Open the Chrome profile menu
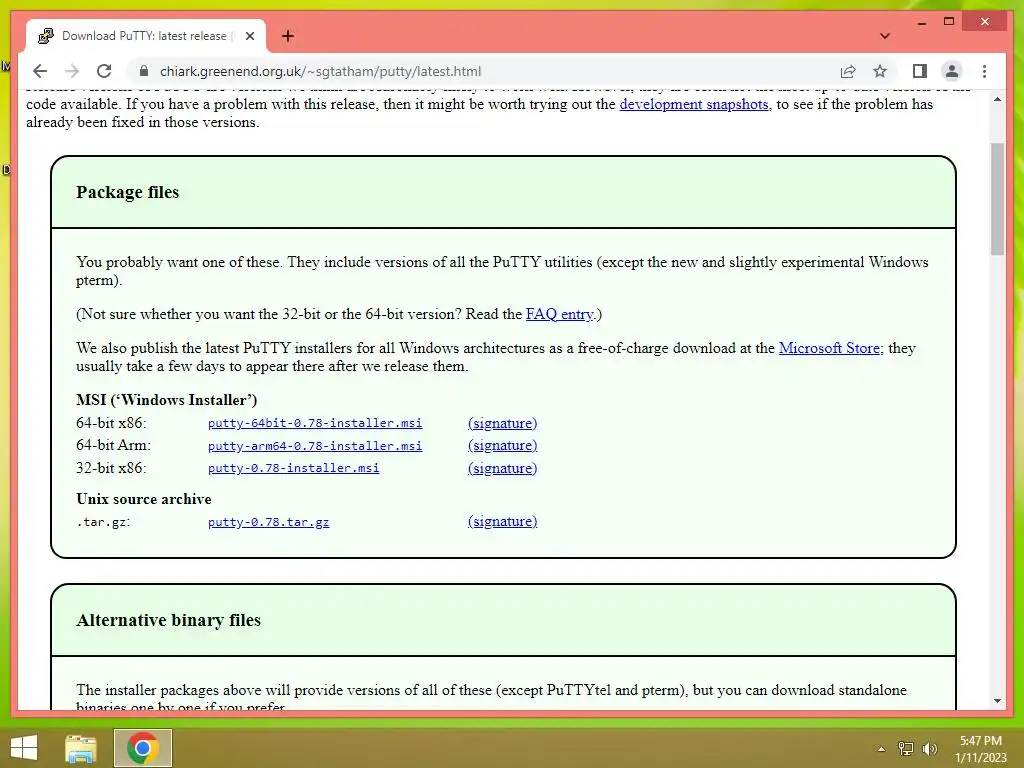The width and height of the screenshot is (1024, 768). click(x=952, y=71)
